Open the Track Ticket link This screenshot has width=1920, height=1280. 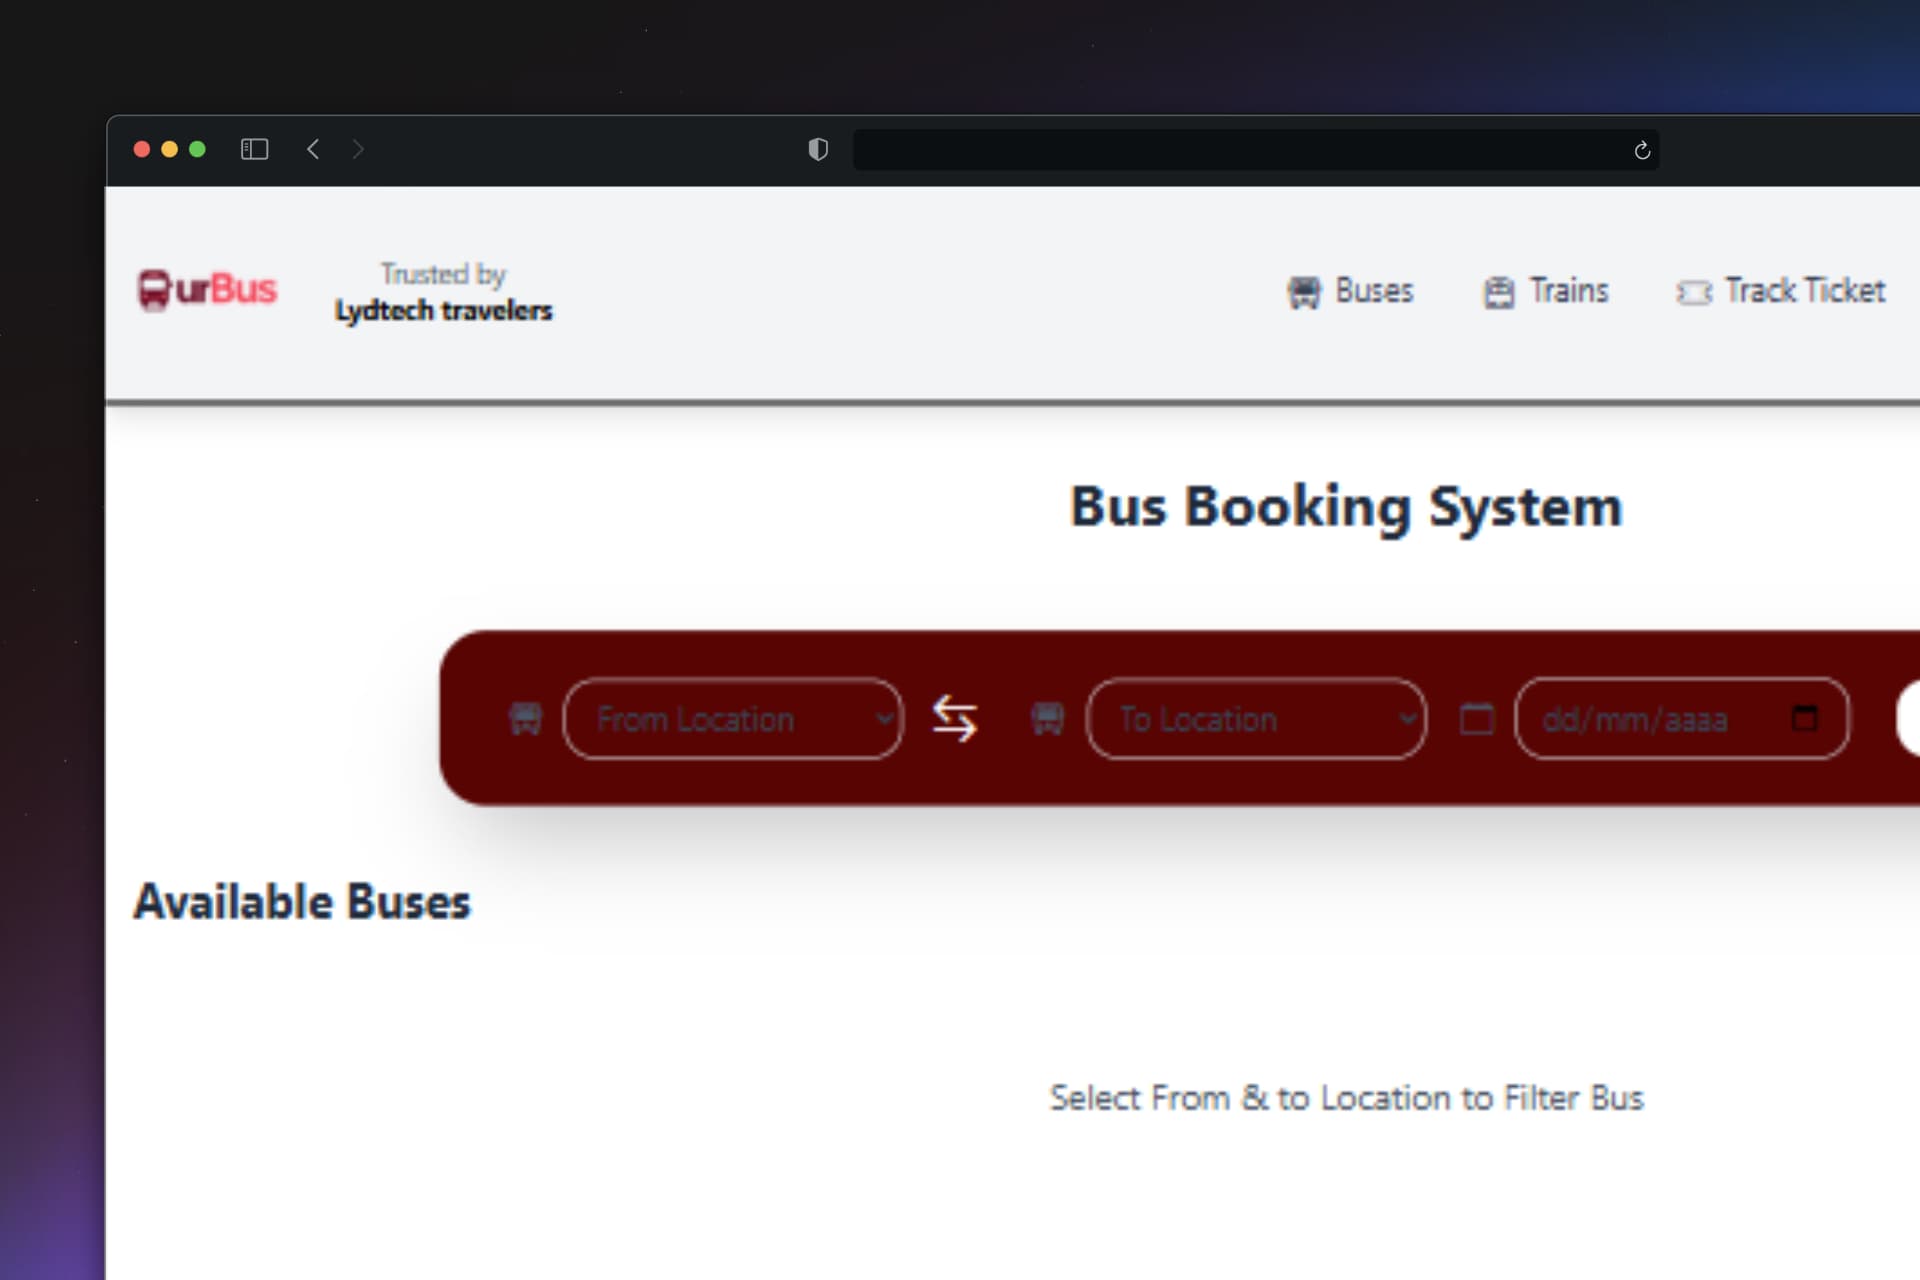pyautogui.click(x=1804, y=291)
